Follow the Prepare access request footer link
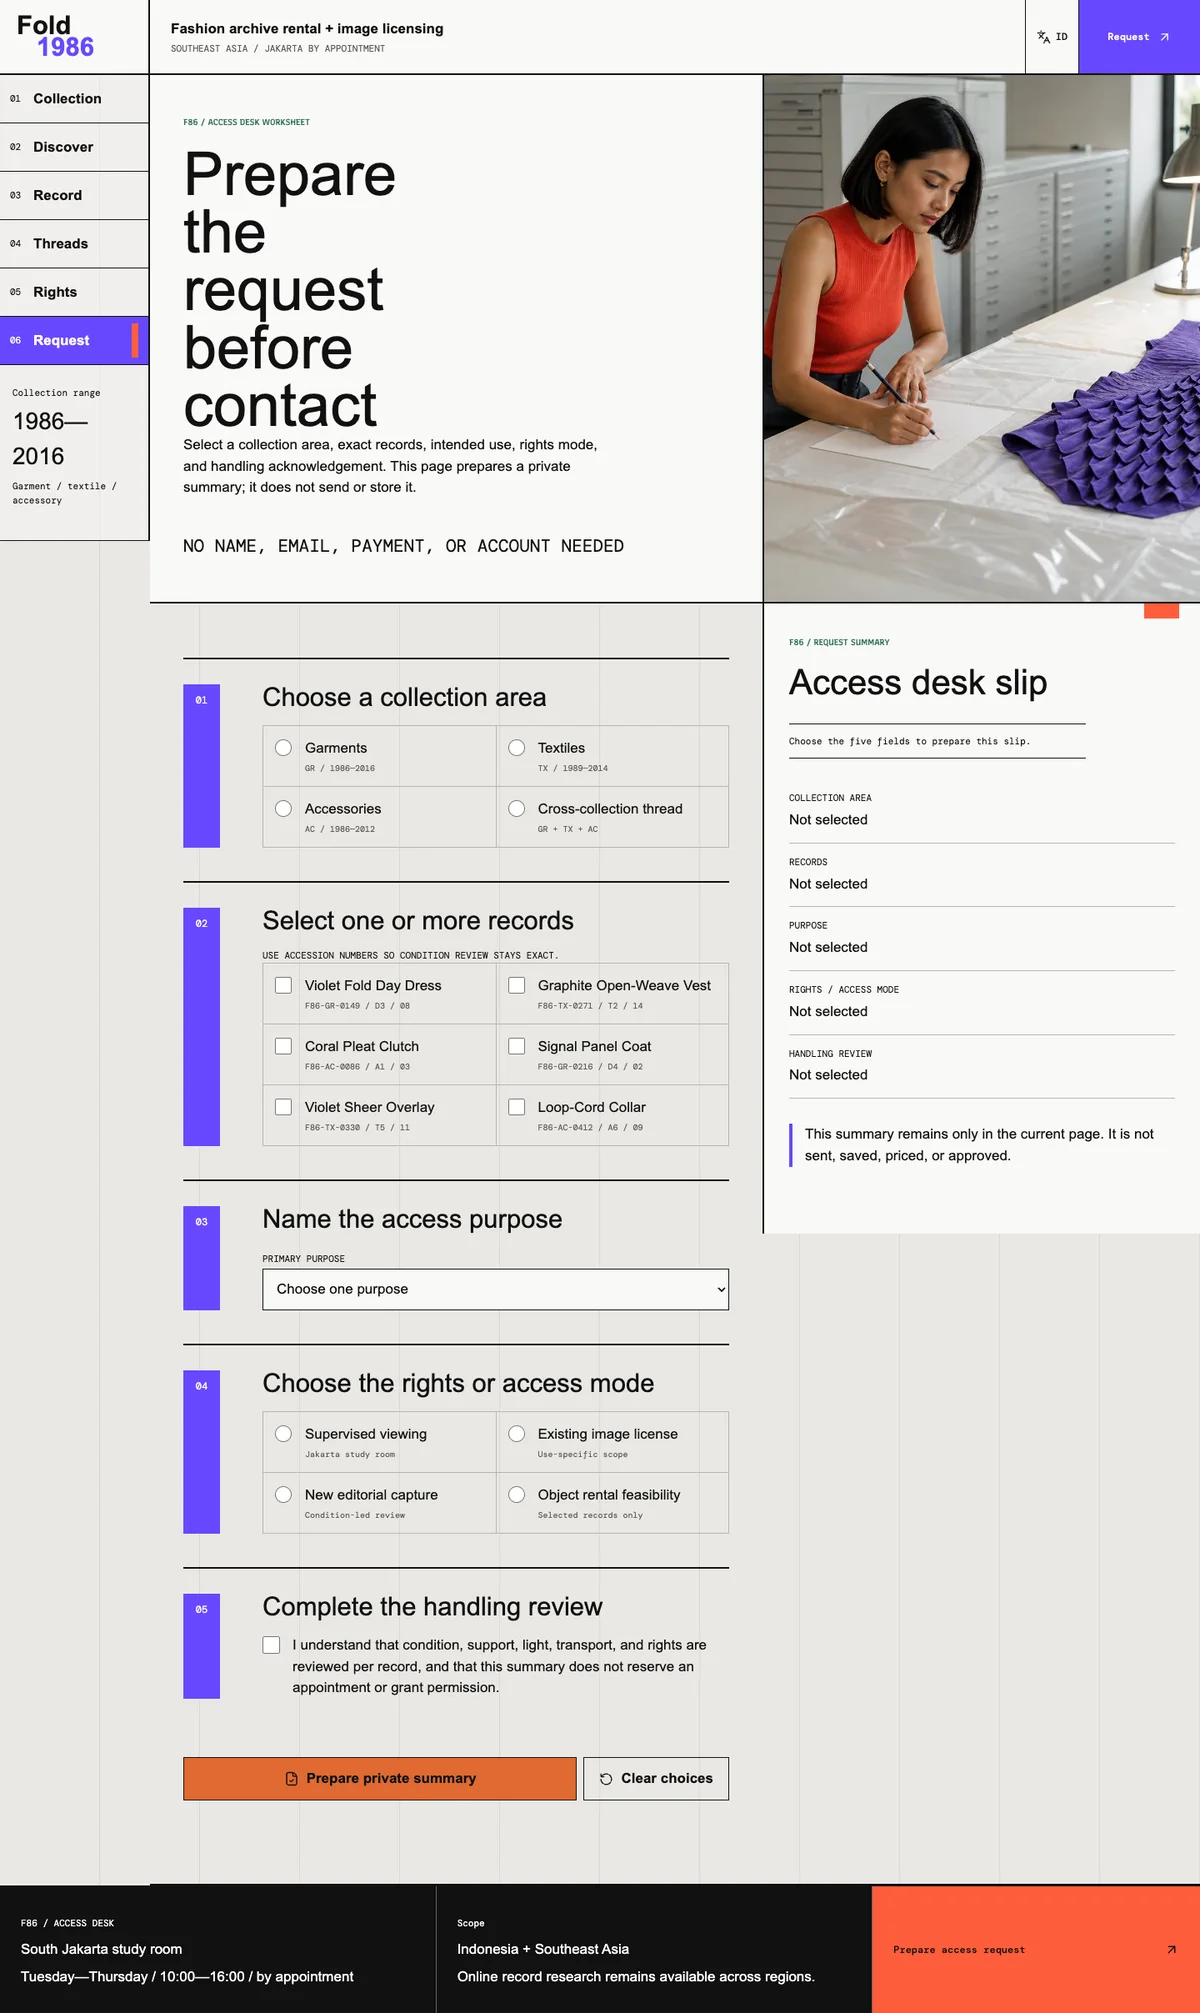The image size is (1200, 2013). 1036,1950
